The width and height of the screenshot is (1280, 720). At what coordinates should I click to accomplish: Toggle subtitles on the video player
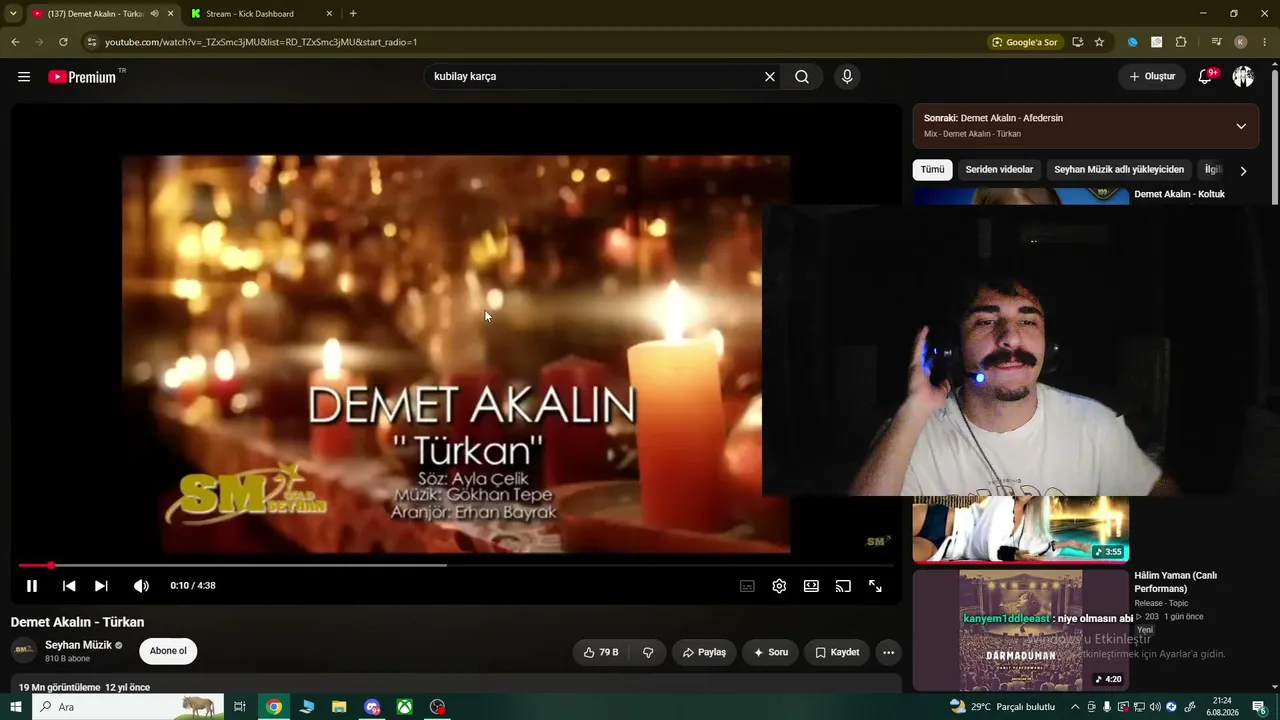747,586
